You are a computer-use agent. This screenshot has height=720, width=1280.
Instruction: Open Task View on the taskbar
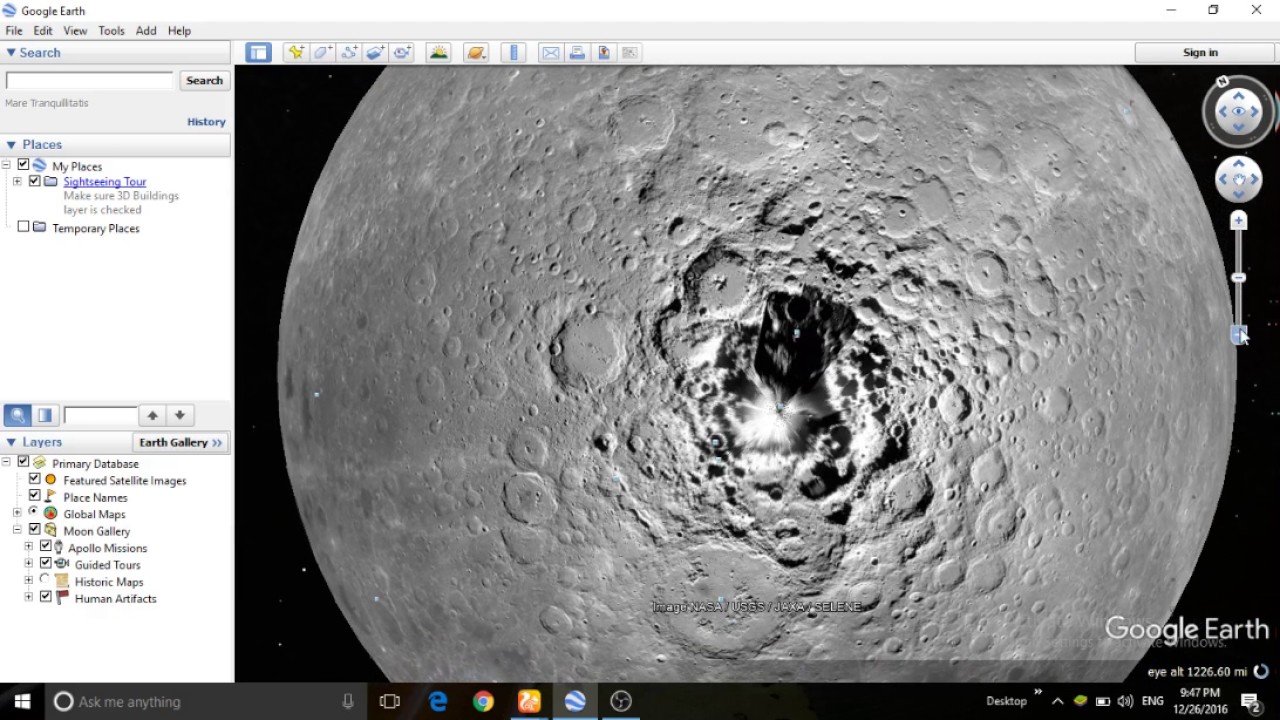pos(390,702)
